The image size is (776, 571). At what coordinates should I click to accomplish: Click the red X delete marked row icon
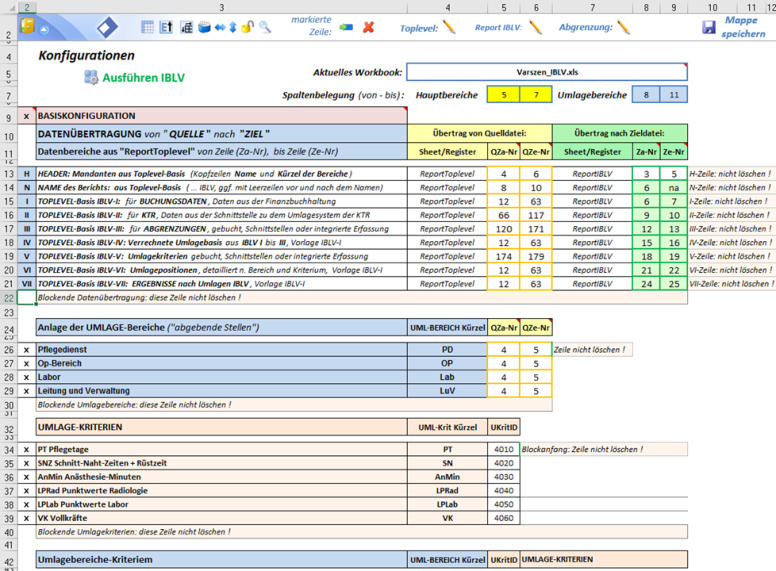click(368, 27)
